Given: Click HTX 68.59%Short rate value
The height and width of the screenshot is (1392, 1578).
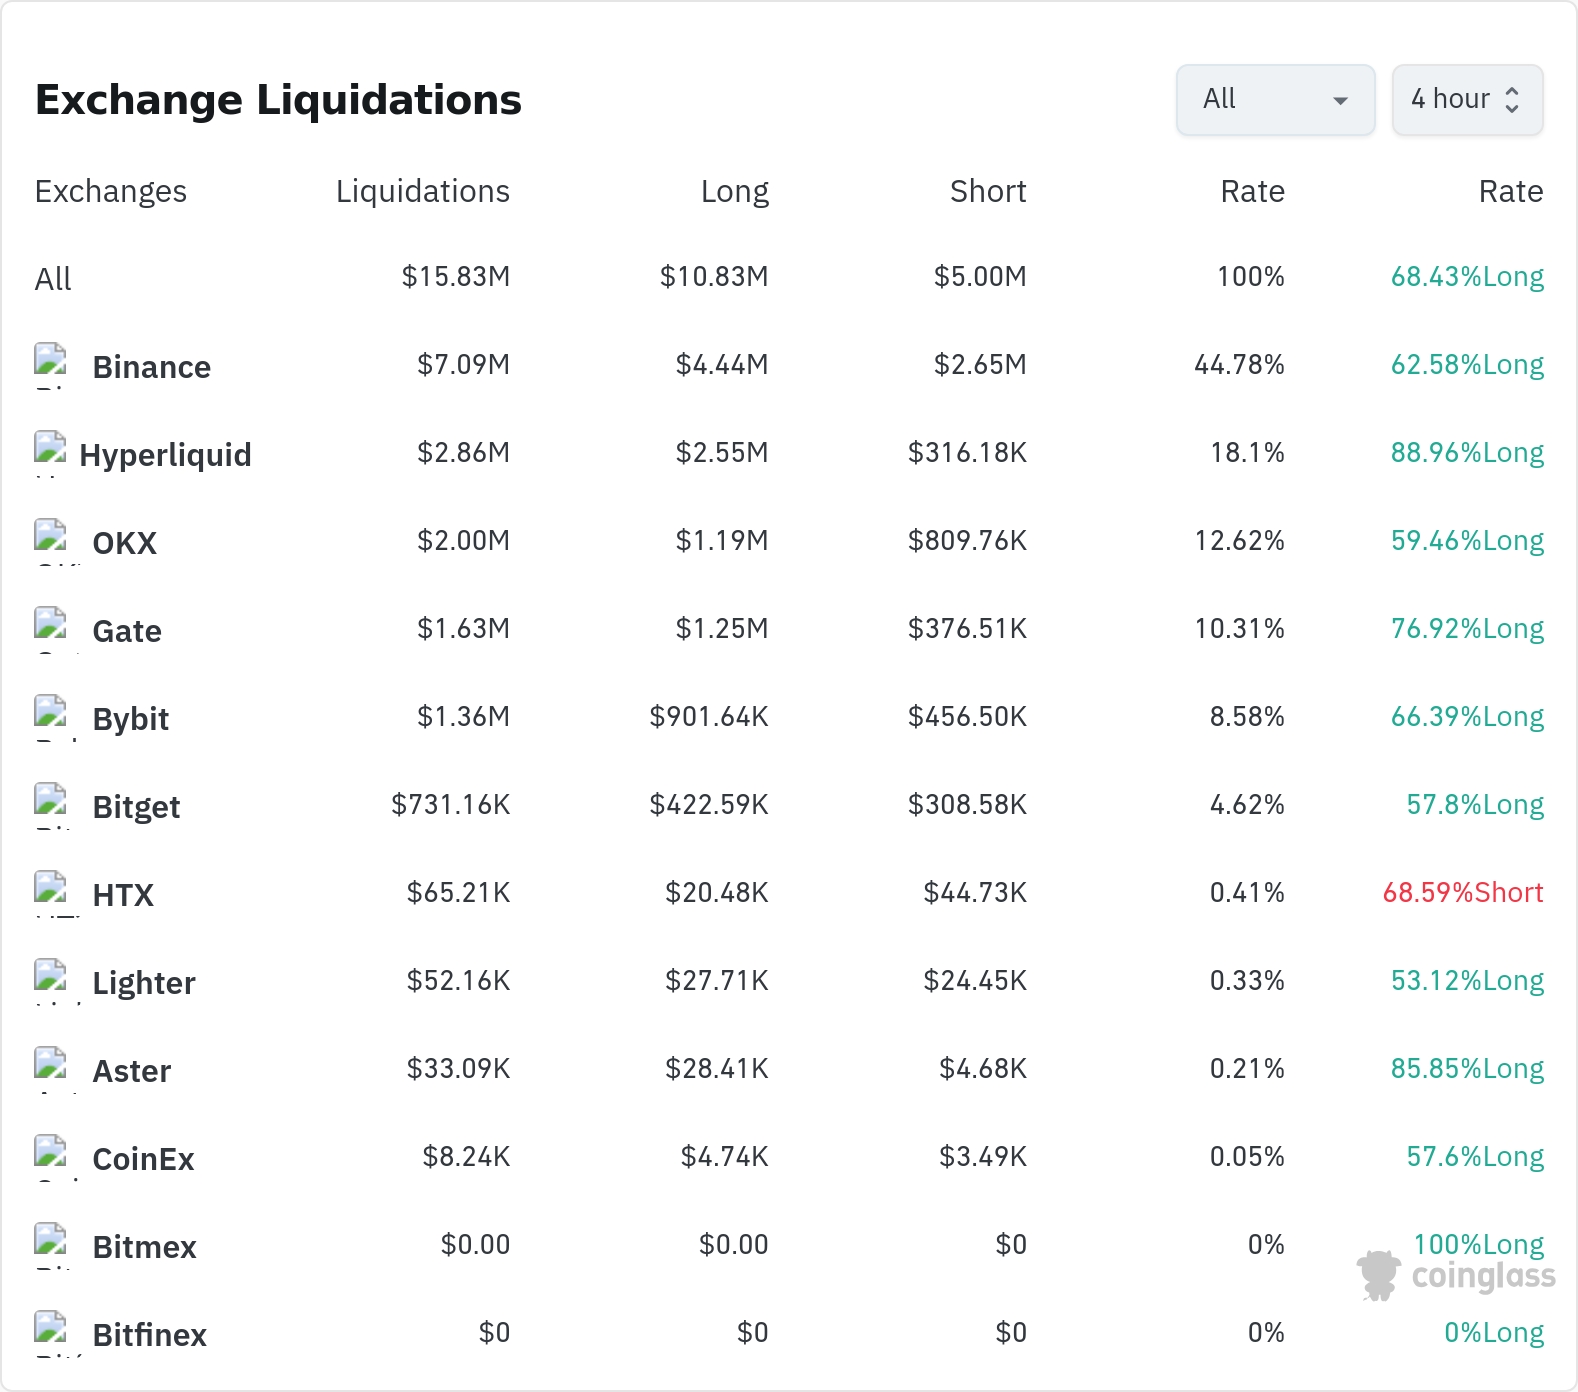Looking at the screenshot, I should pos(1463,892).
